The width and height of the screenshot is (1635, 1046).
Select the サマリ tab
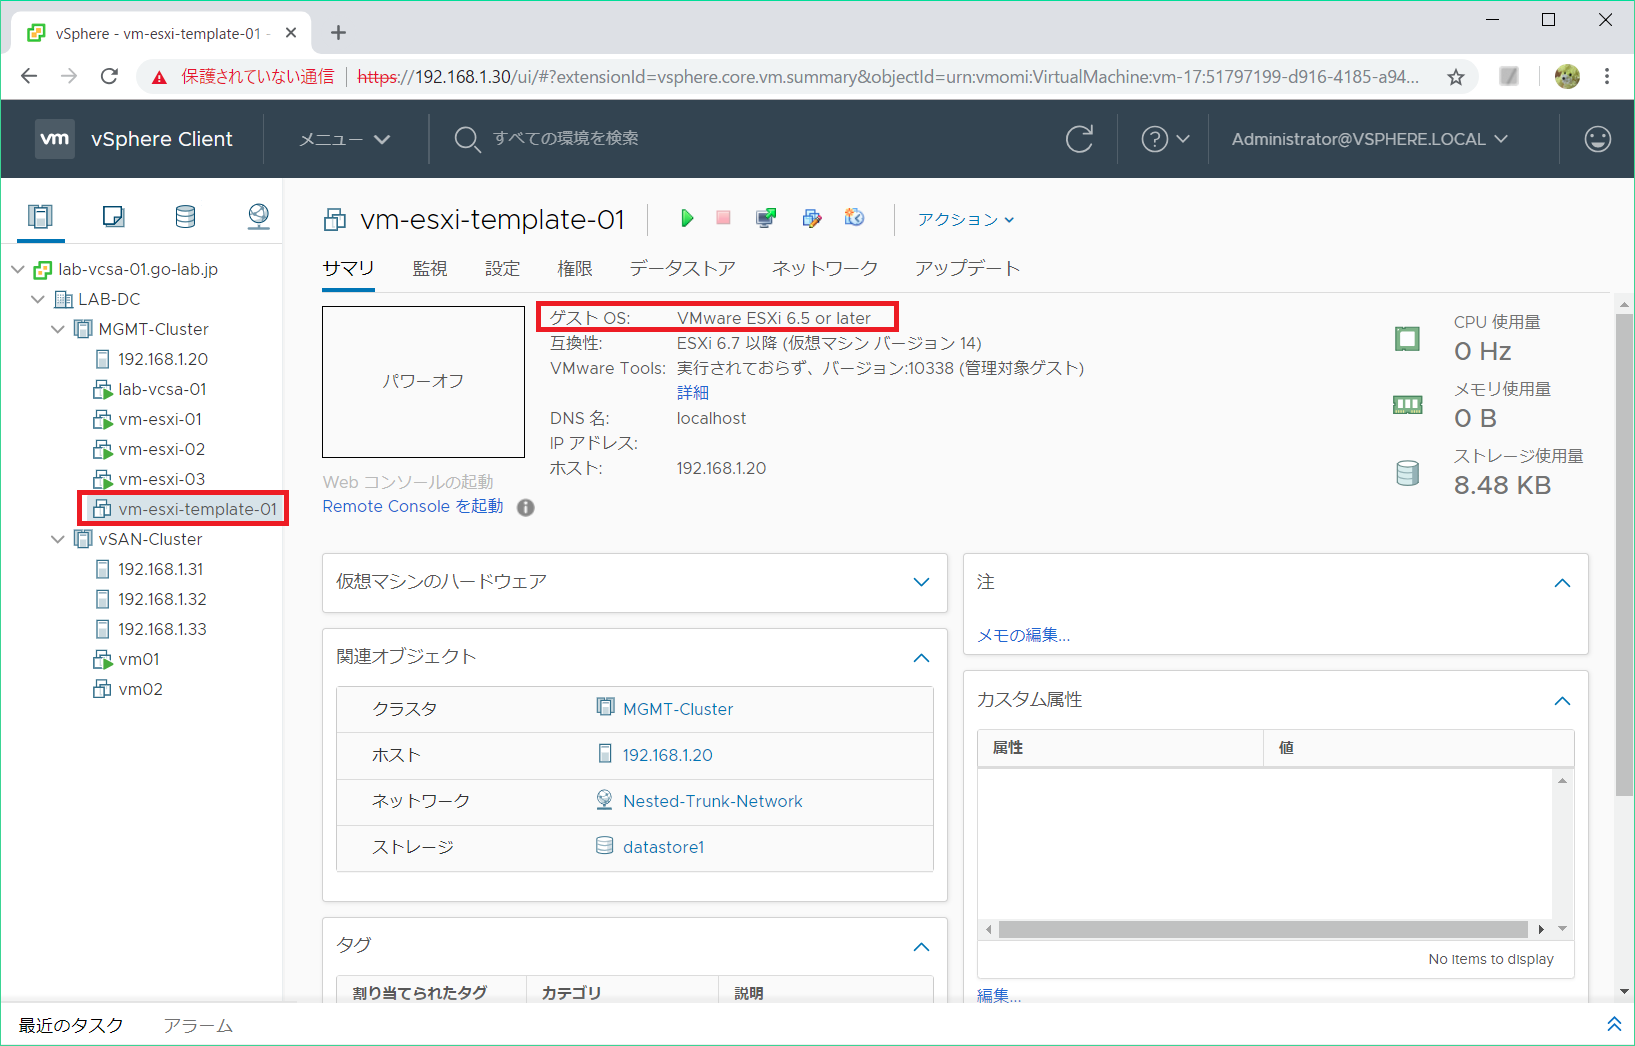click(348, 268)
